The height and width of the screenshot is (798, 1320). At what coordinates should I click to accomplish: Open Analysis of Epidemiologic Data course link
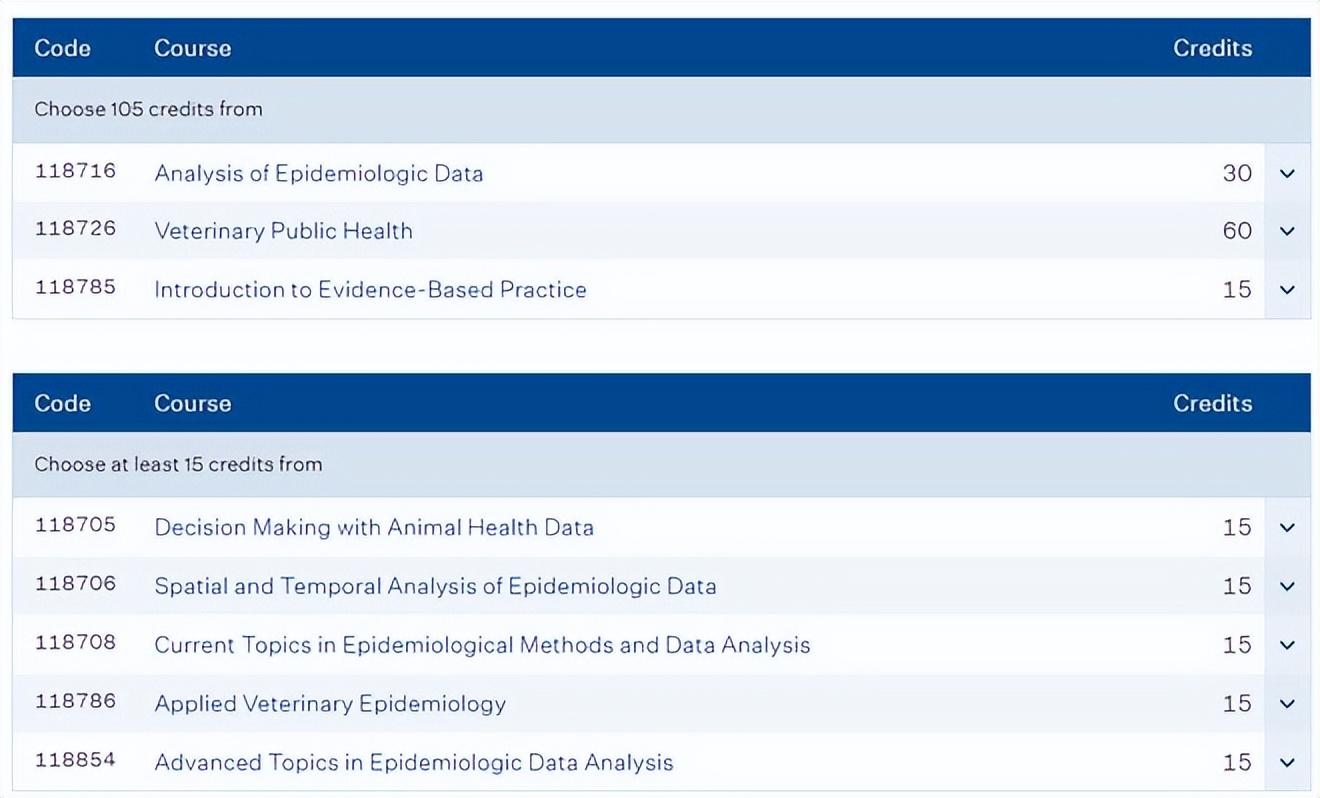pyautogui.click(x=318, y=173)
